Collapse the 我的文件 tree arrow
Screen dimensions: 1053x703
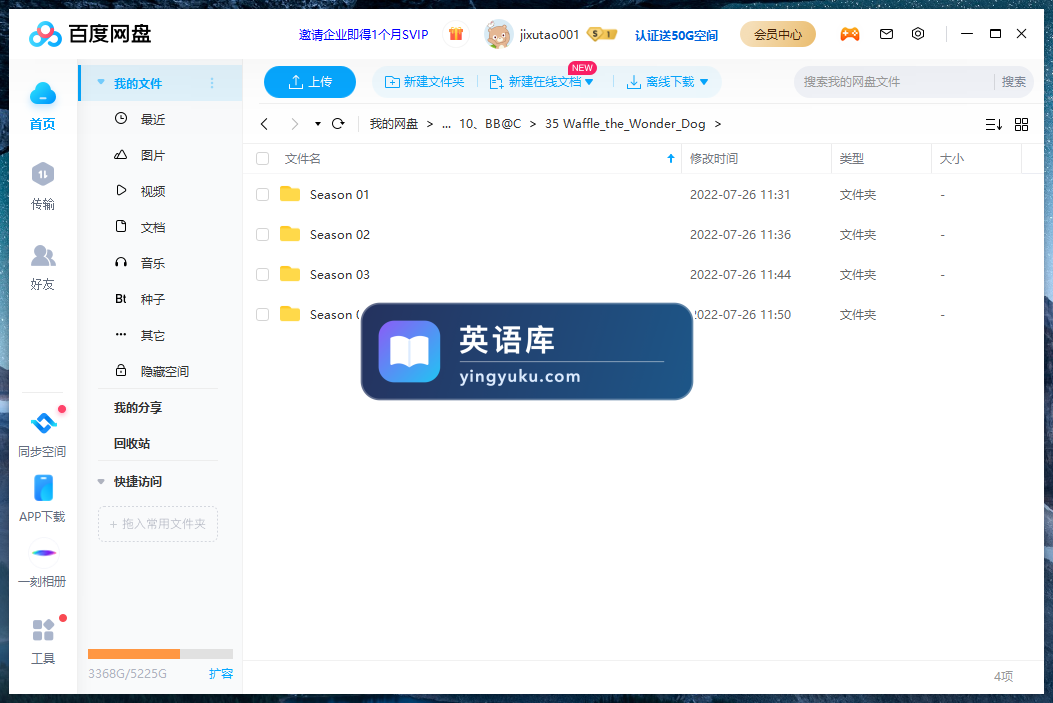(x=101, y=83)
